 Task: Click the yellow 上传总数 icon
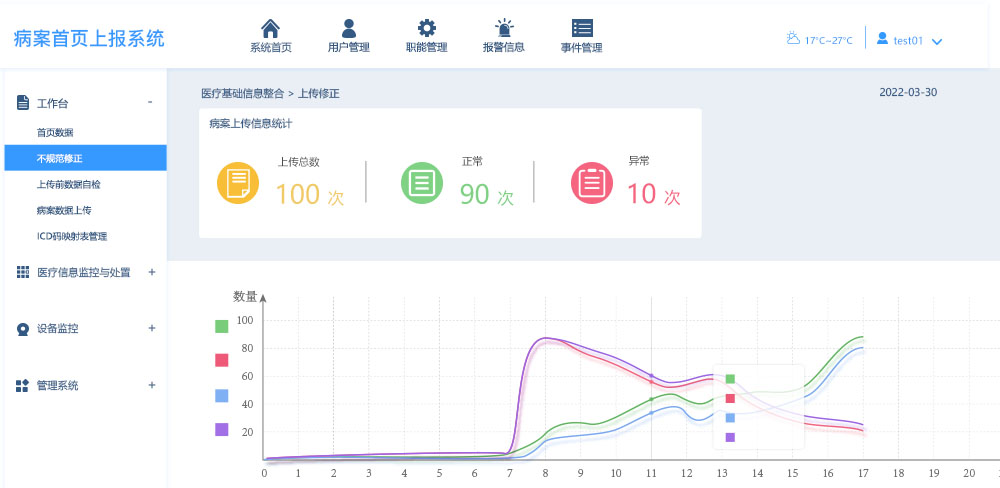pyautogui.click(x=238, y=183)
